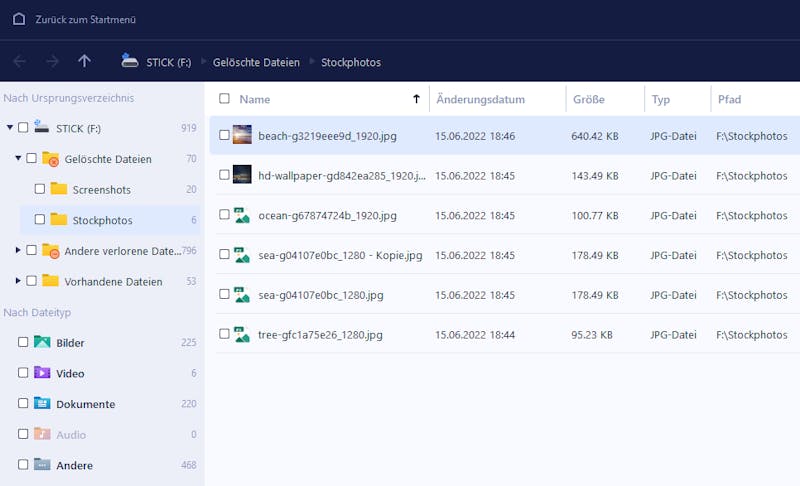This screenshot has width=800, height=486.
Task: Collapse the Gelöschte Dateien tree node
Action: click(18, 158)
